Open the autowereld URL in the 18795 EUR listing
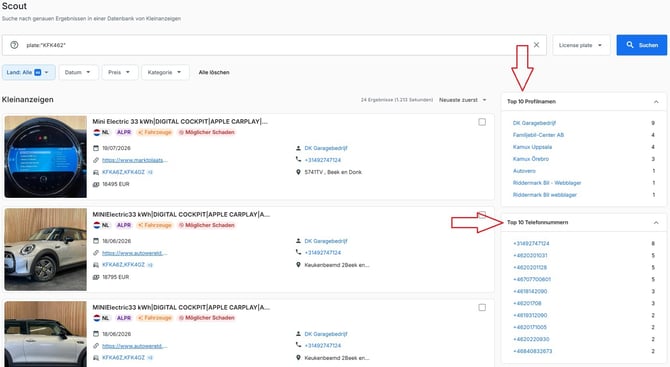 [x=135, y=253]
